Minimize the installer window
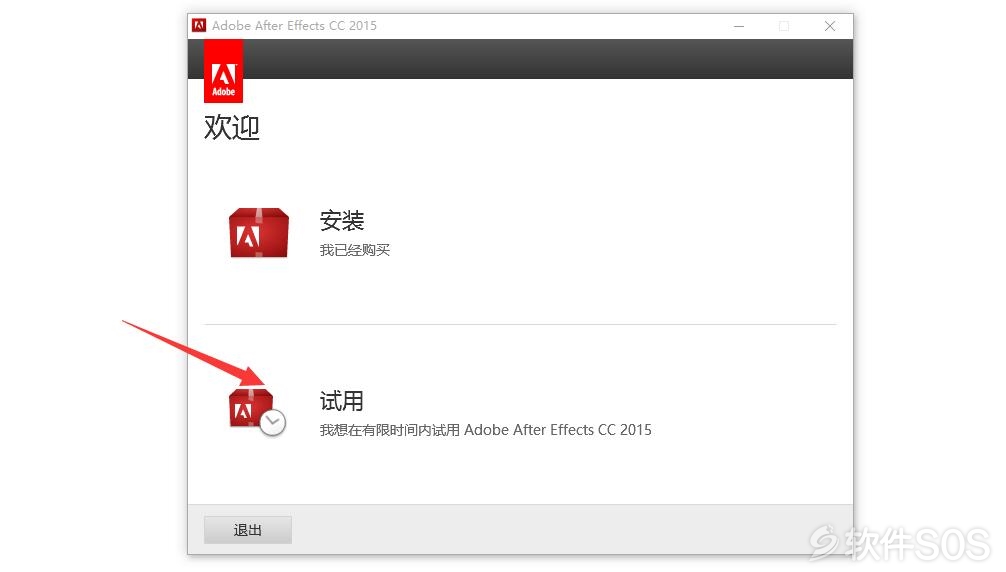The image size is (1006, 572). 739,26
